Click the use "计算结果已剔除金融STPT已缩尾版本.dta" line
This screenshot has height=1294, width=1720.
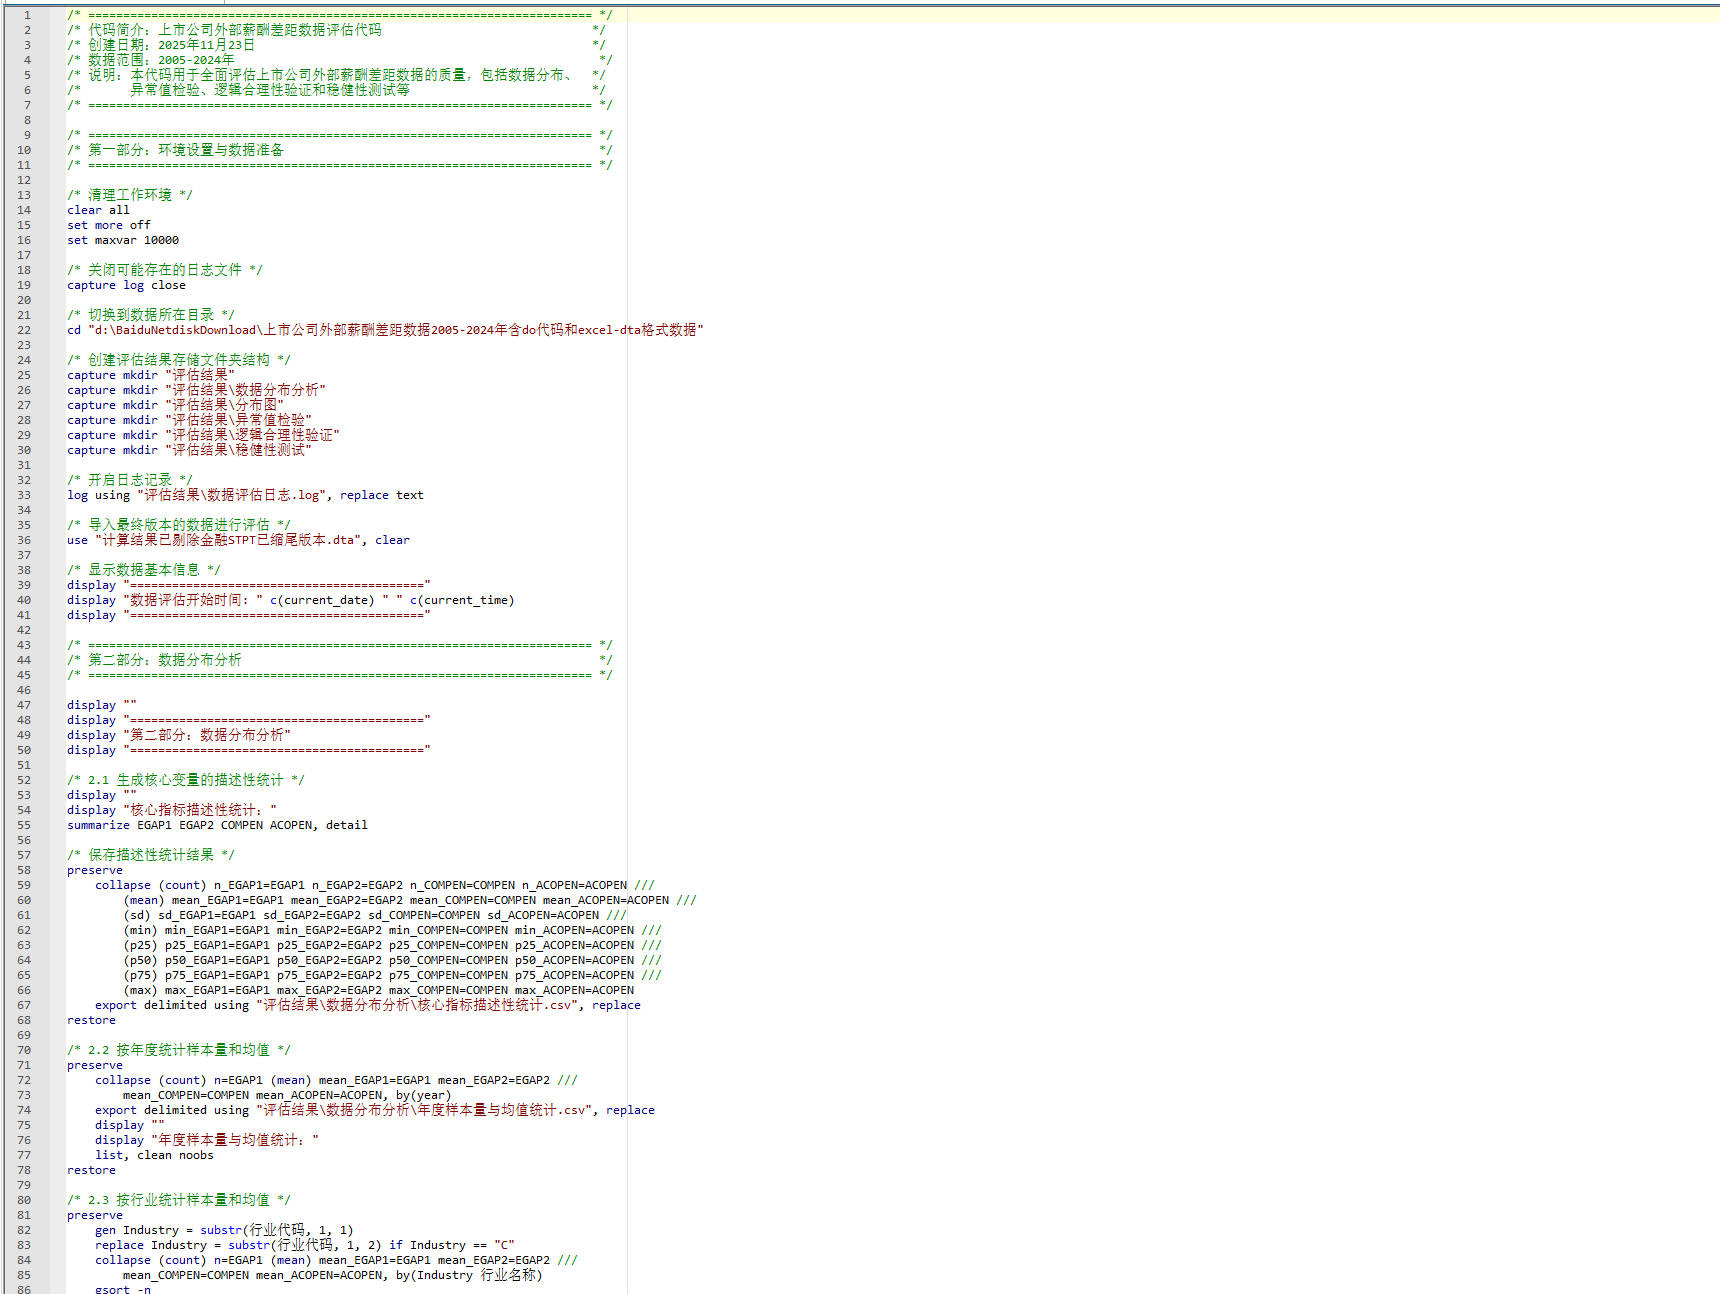pos(238,540)
